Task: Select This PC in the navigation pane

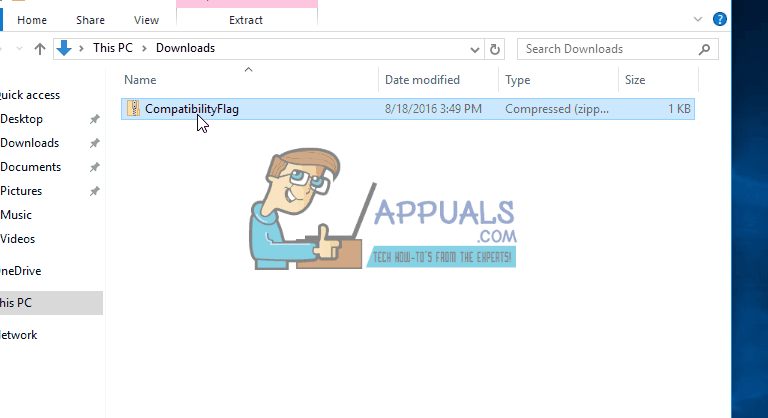Action: pyautogui.click(x=51, y=303)
